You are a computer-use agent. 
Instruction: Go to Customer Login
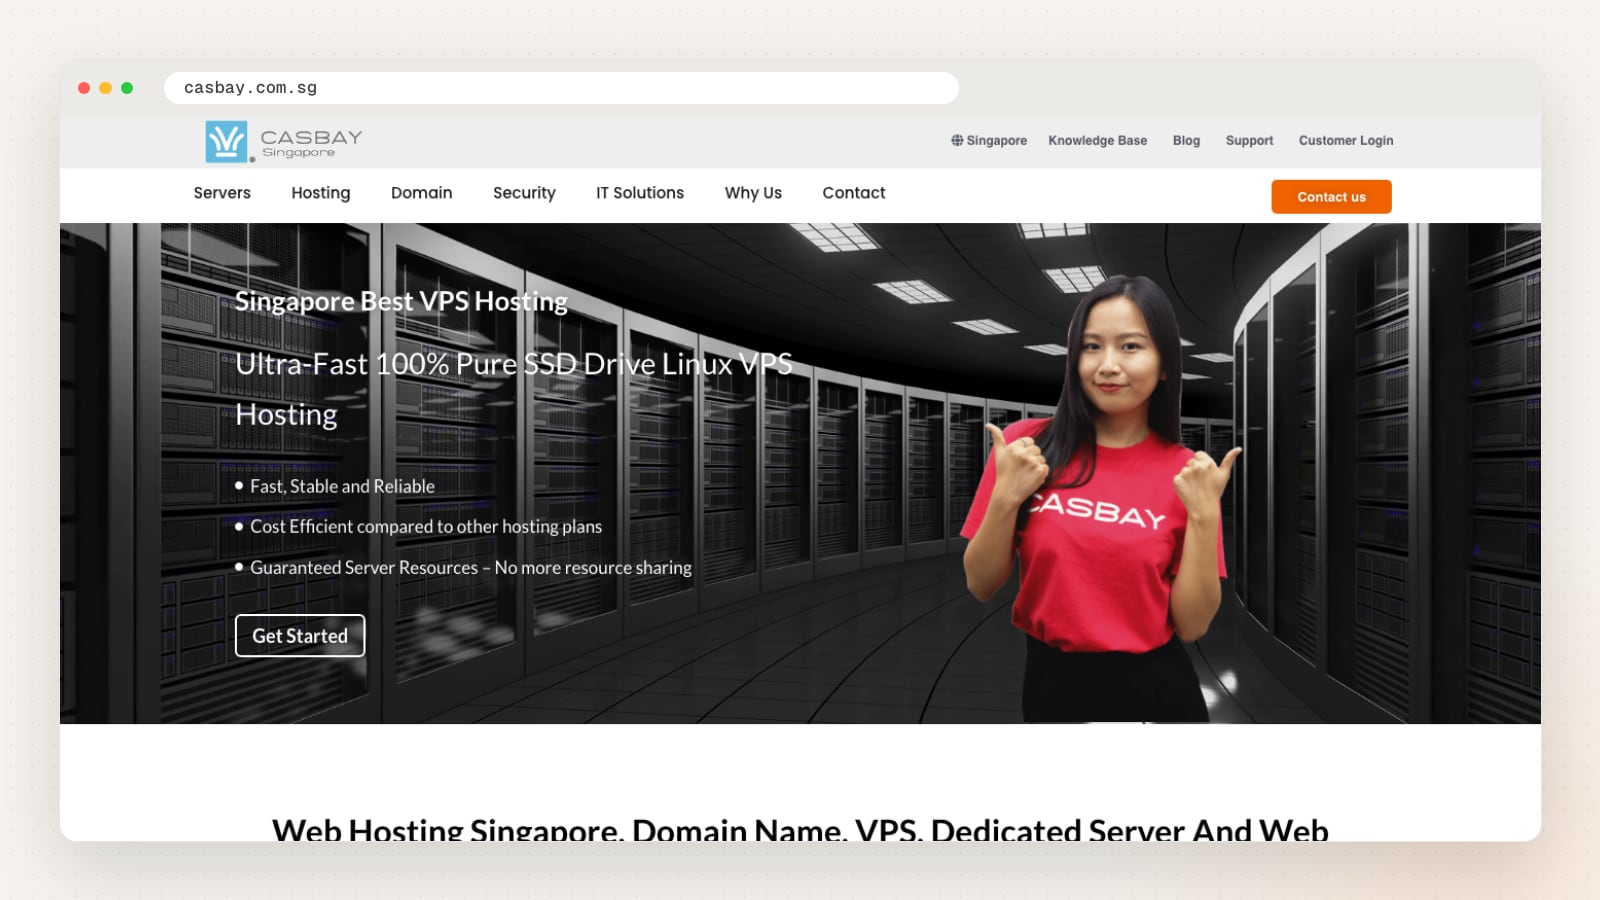[1346, 141]
